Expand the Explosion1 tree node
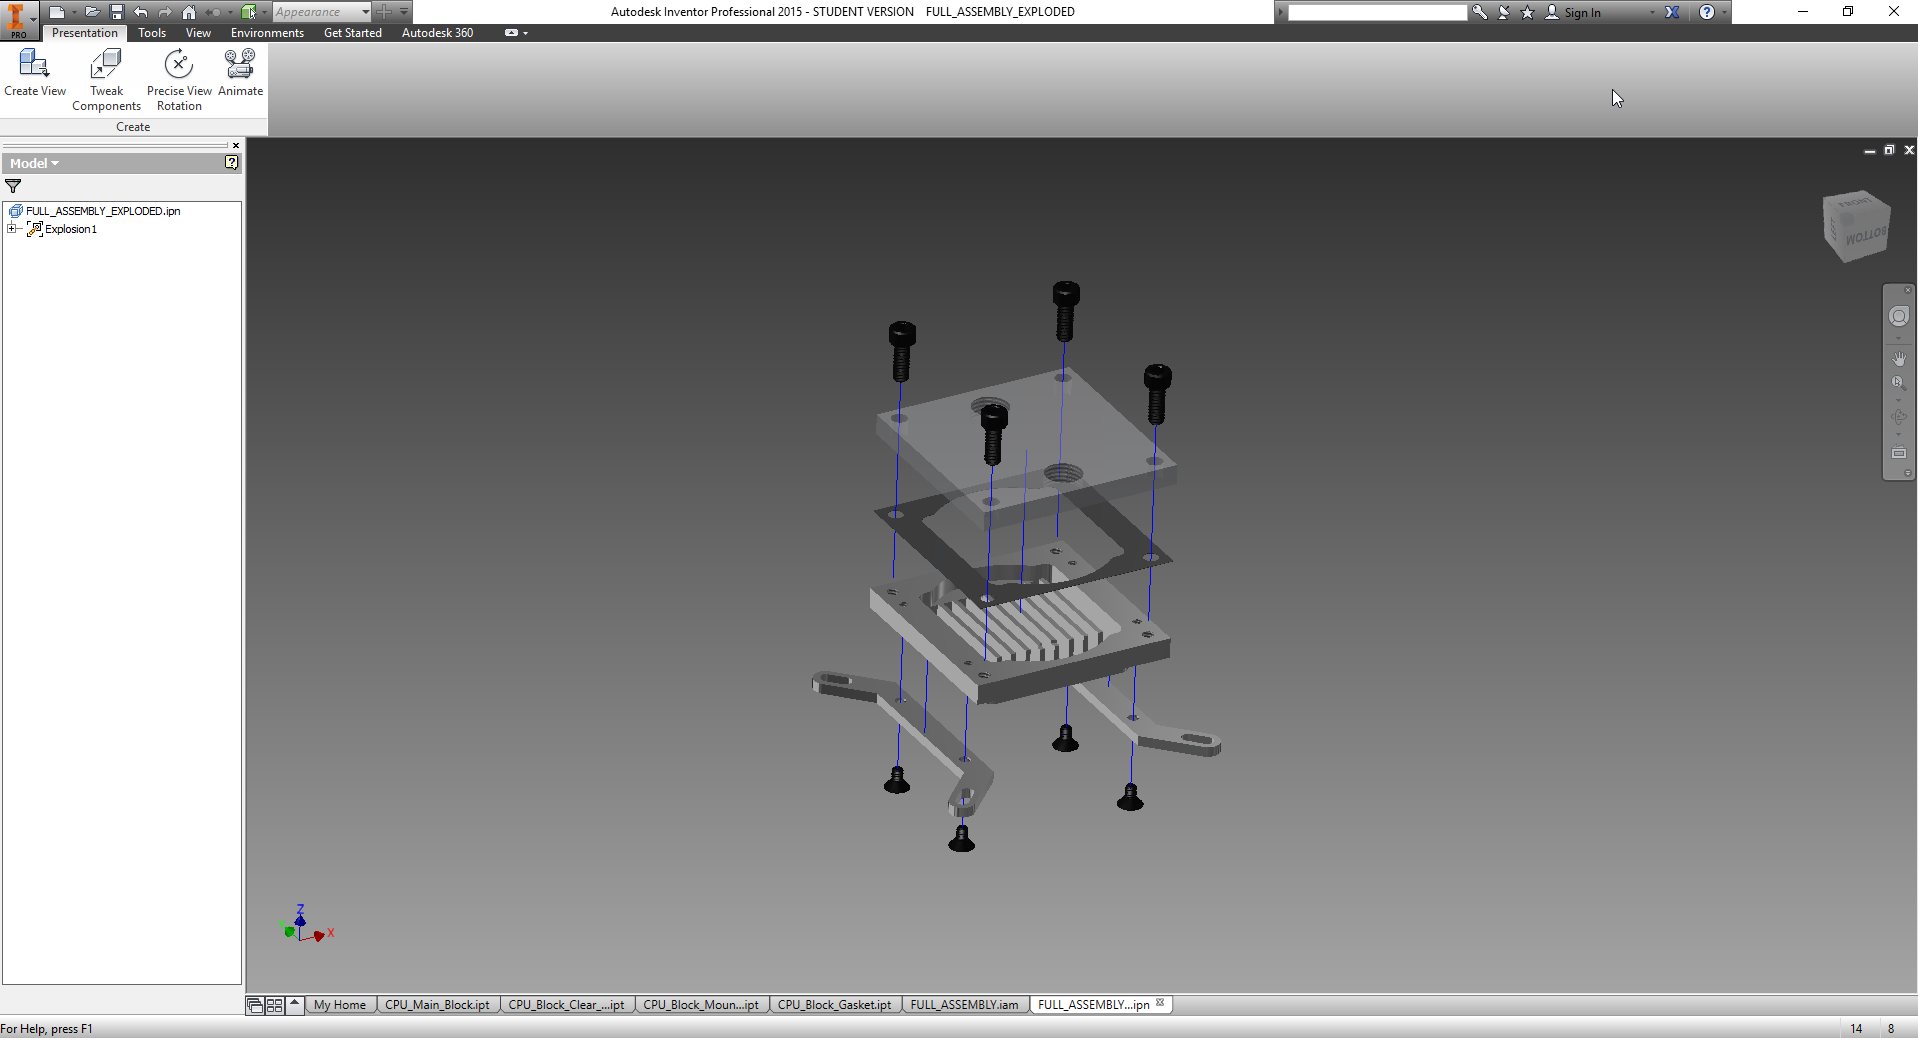The width and height of the screenshot is (1918, 1038). tap(12, 229)
